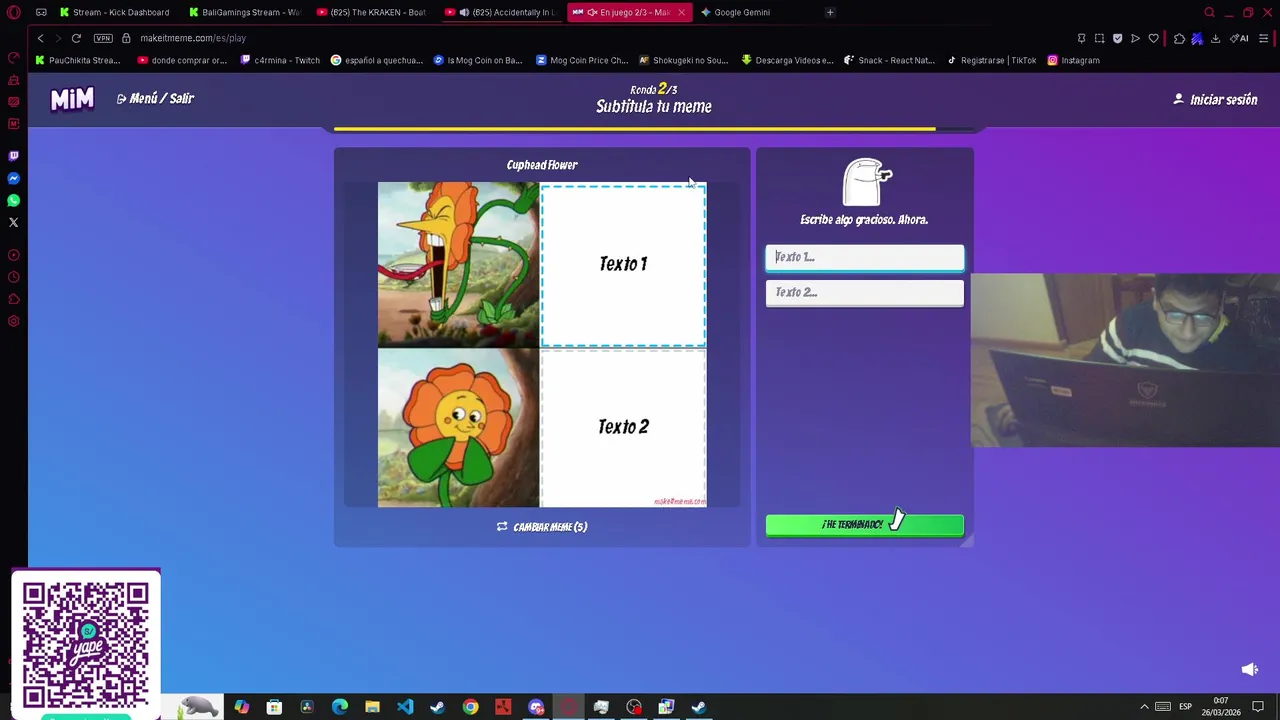This screenshot has height=720, width=1280.
Task: Open the sidebar player icon
Action: (x=13, y=255)
